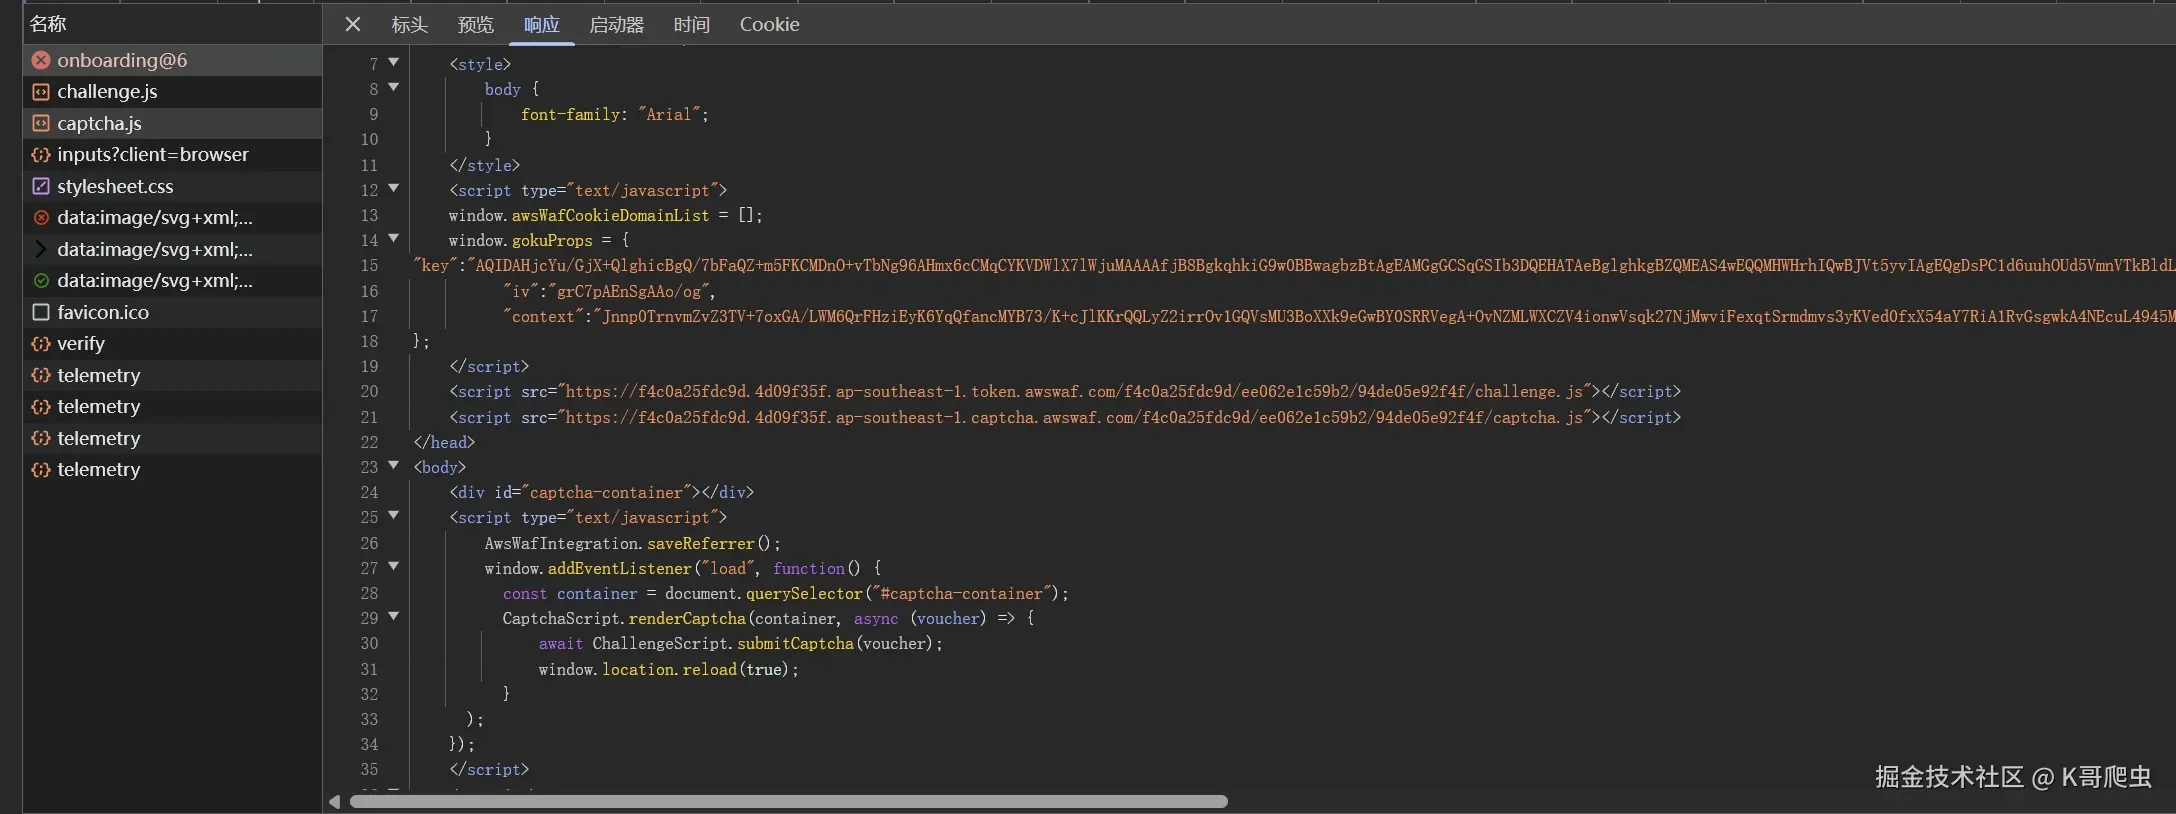Select the inputs?client=browser request

[x=172, y=155]
